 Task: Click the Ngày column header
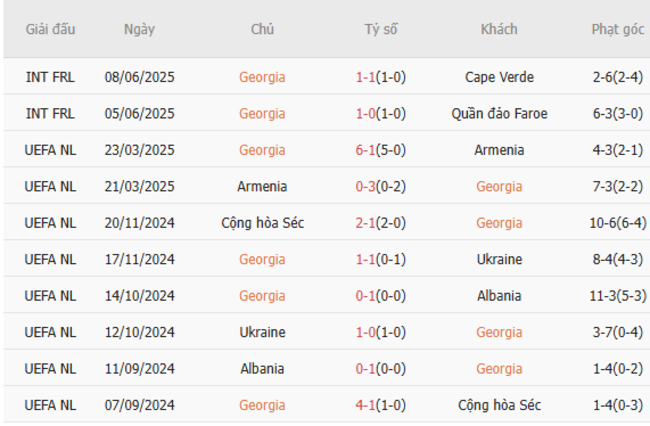[139, 29]
